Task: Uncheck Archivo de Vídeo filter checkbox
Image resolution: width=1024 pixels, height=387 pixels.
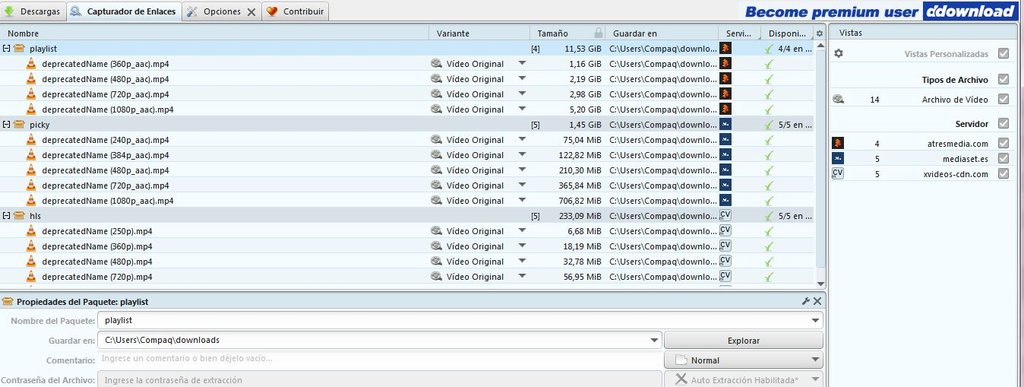Action: pos(1003,99)
